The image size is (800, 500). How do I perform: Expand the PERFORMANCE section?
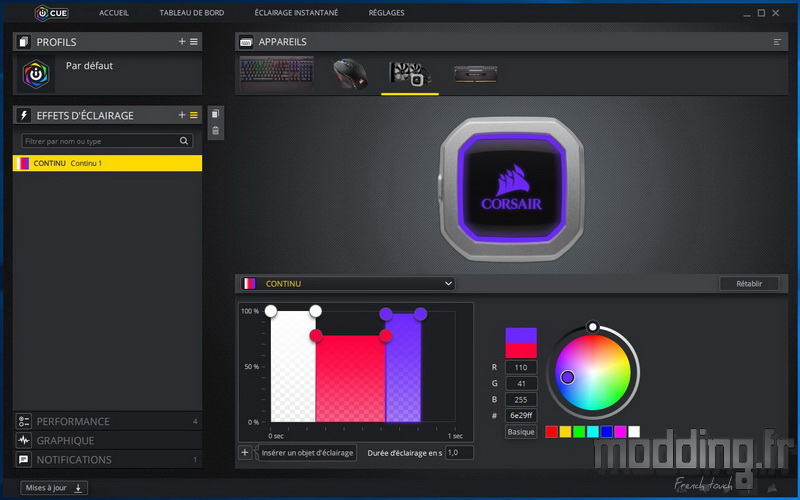pyautogui.click(x=107, y=421)
